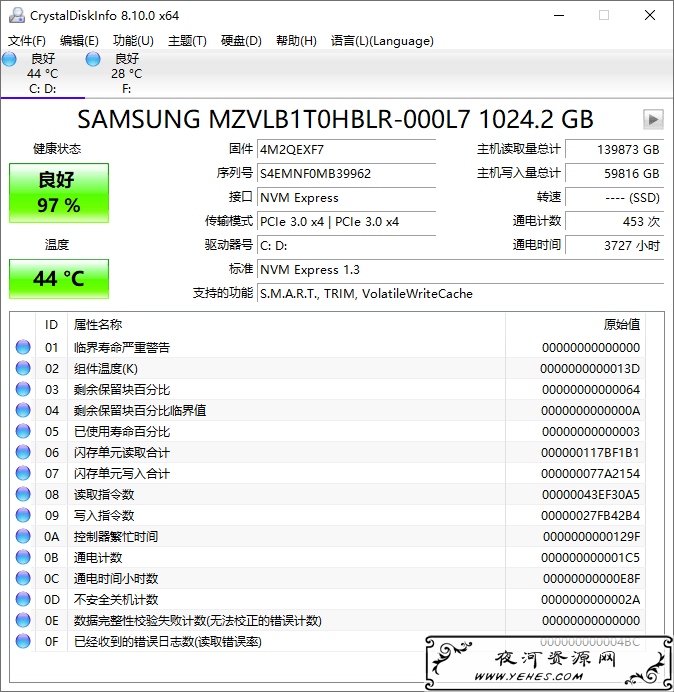The height and width of the screenshot is (692, 674).
Task: Click the interface field NVM Express
Action: [x=346, y=197]
